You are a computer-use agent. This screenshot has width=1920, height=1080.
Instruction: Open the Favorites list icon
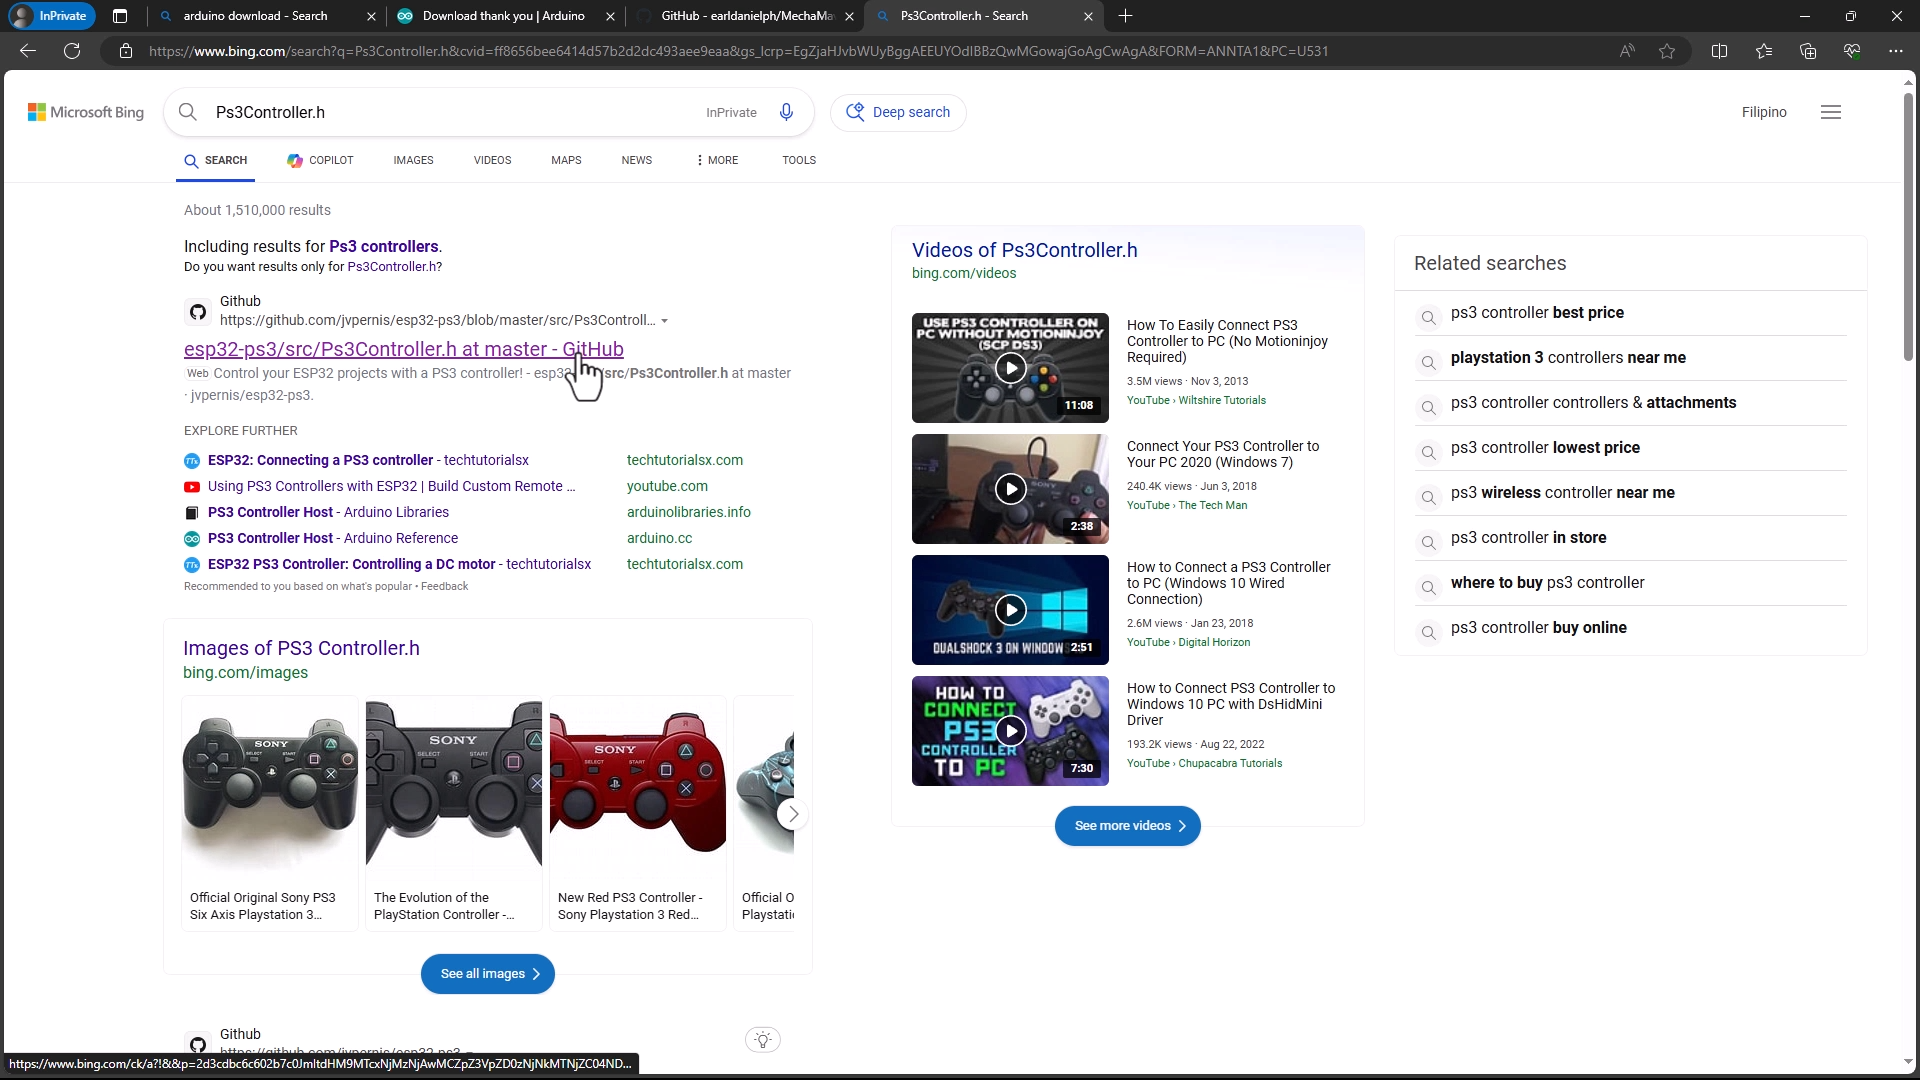click(1764, 51)
